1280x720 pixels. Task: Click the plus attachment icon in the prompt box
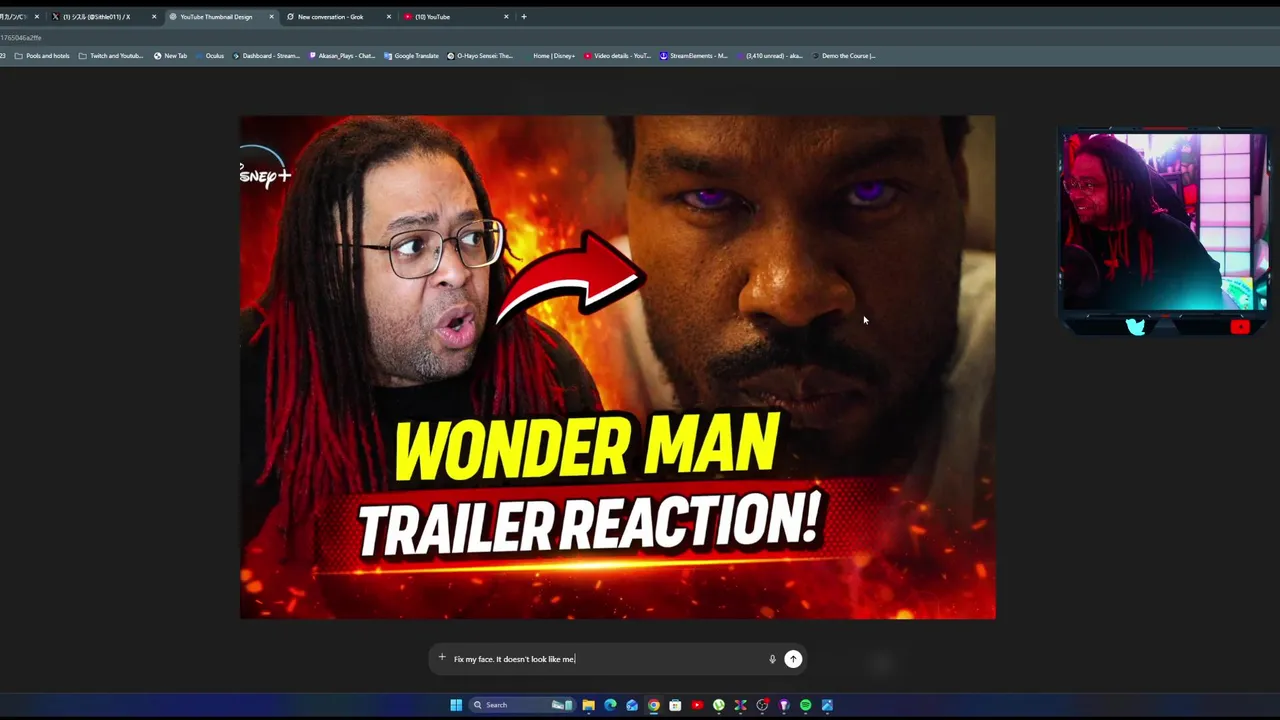click(x=442, y=657)
